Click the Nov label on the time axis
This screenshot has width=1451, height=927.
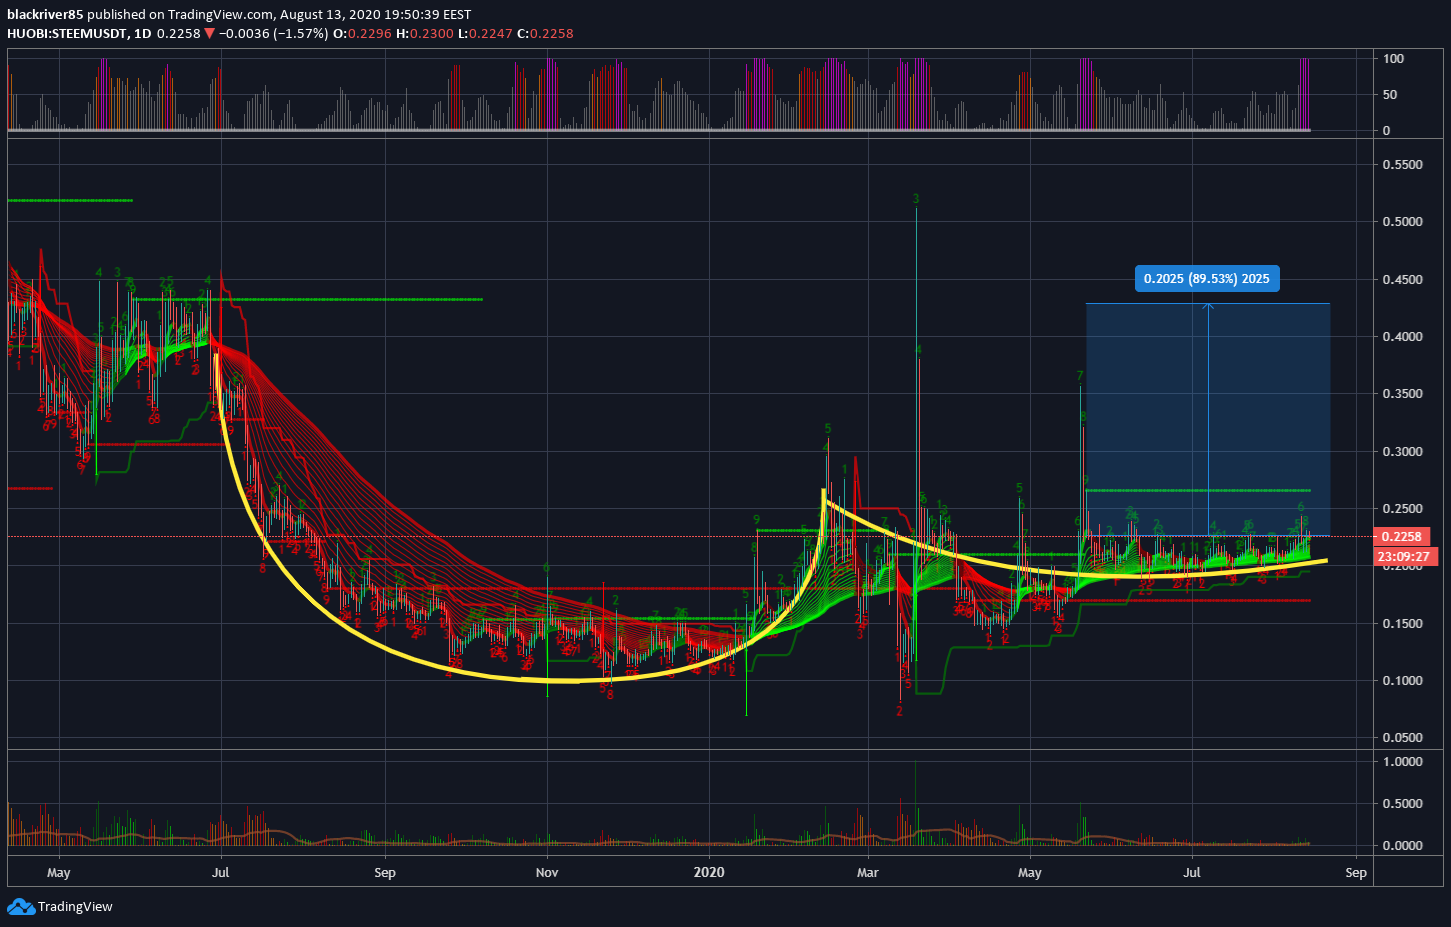tap(547, 873)
